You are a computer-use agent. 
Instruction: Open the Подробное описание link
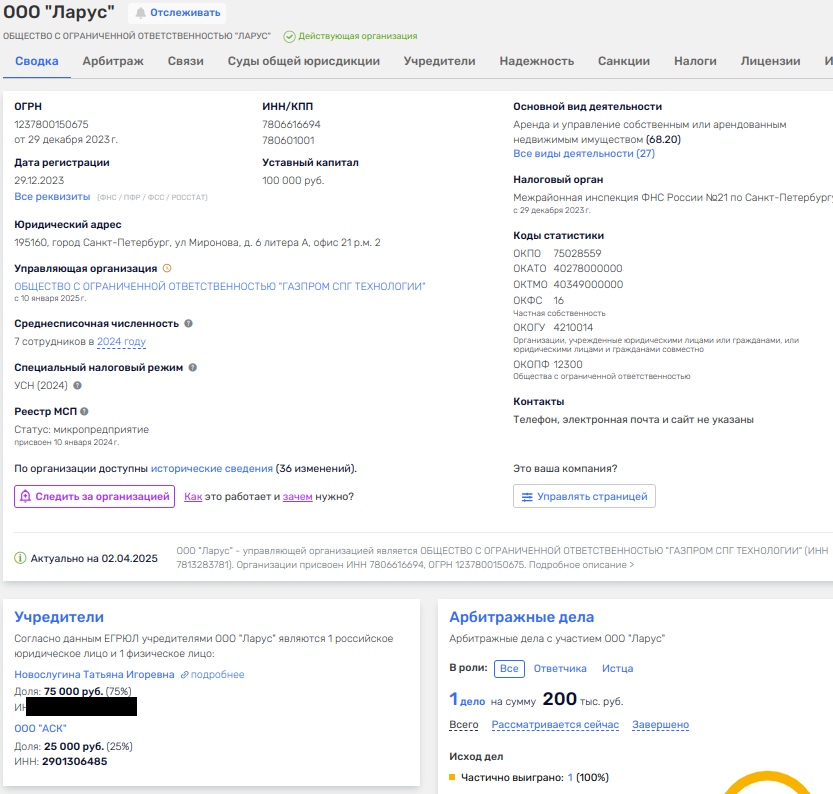coord(581,565)
